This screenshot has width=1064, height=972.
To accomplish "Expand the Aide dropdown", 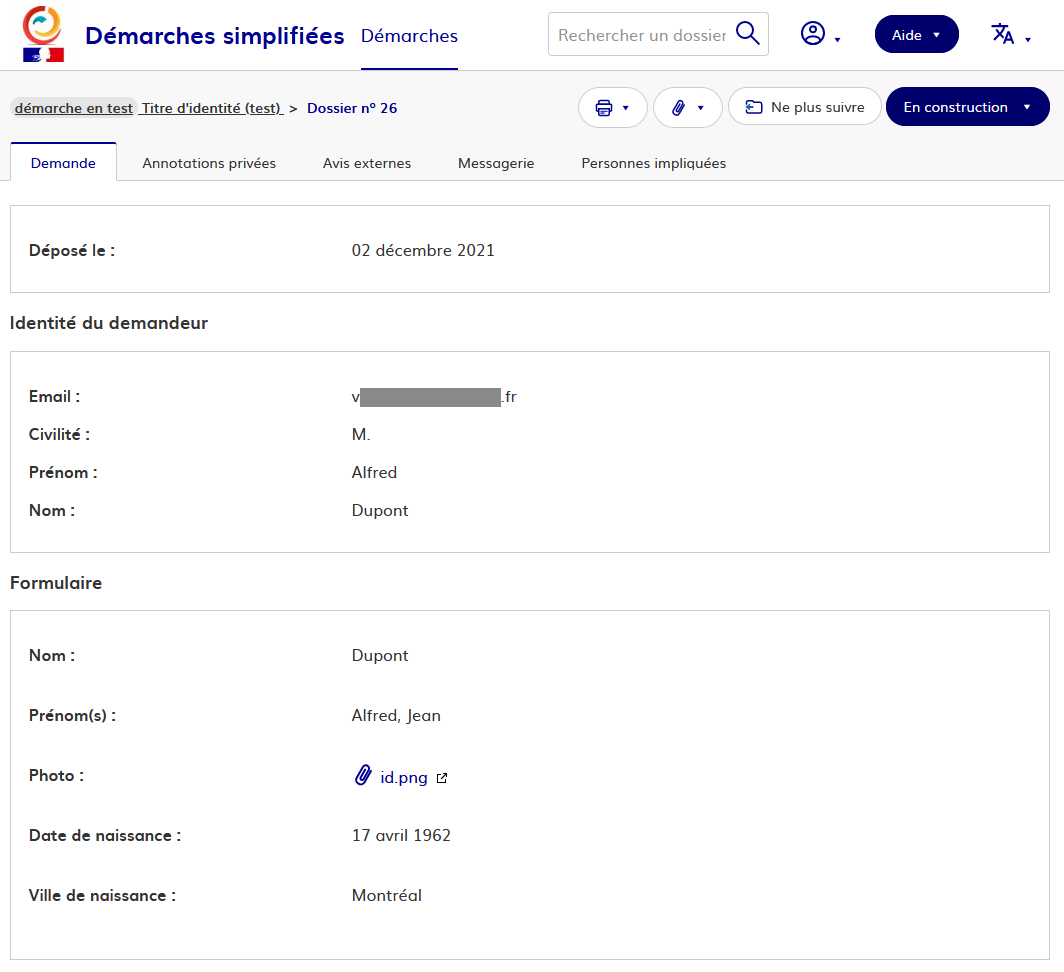I will [x=916, y=35].
